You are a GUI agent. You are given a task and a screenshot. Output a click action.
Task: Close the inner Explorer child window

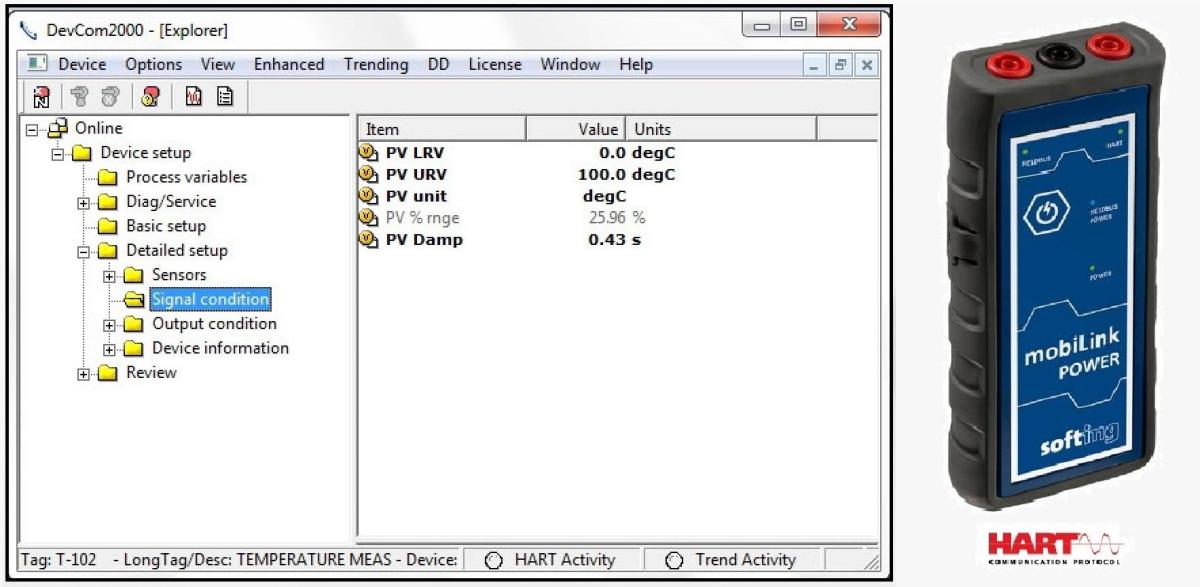point(866,65)
